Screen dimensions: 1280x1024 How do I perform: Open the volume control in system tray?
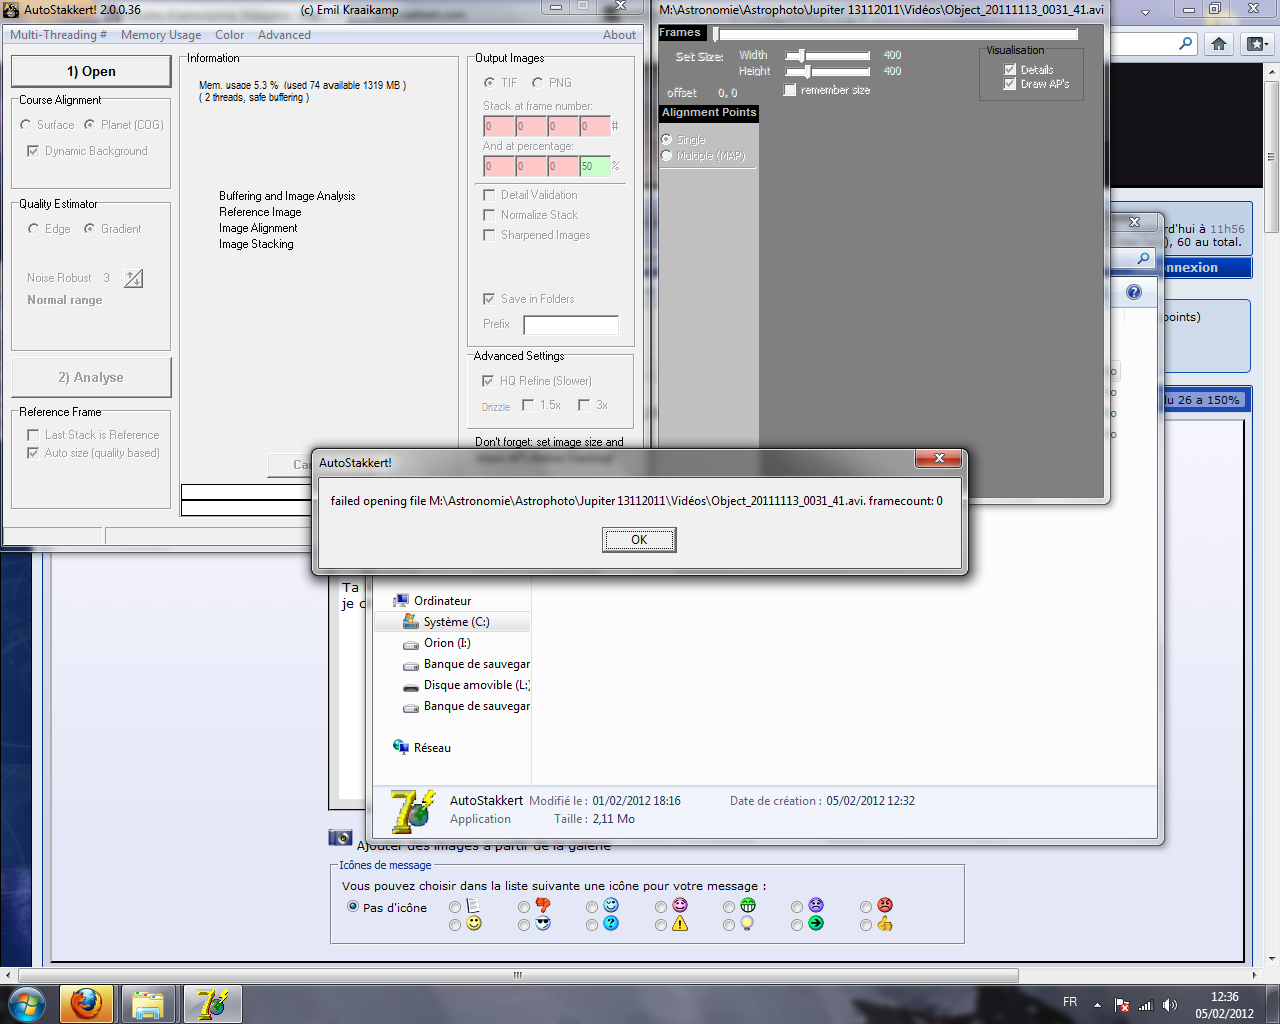1170,1005
